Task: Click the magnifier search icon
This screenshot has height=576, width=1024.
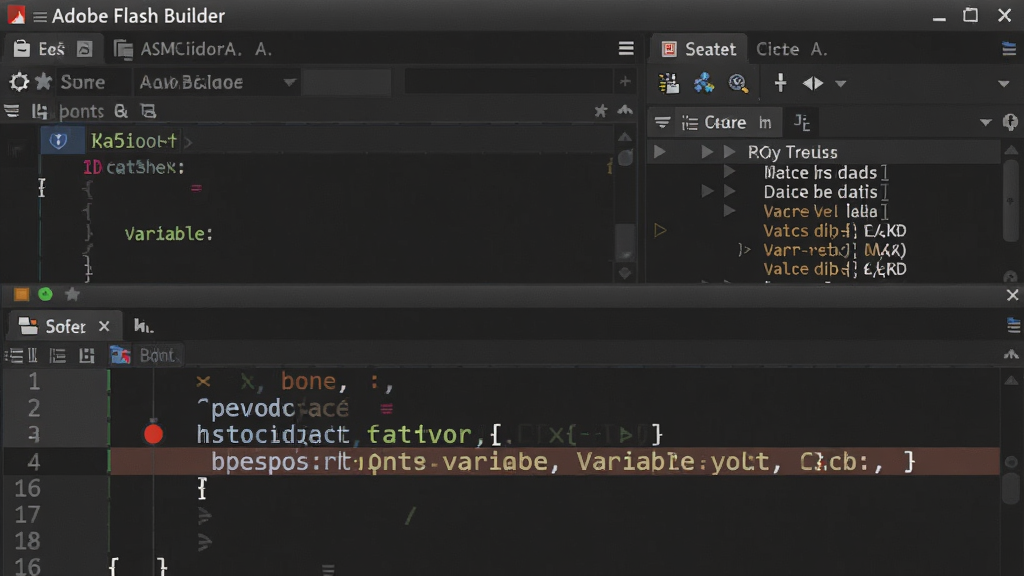Action: coord(738,83)
